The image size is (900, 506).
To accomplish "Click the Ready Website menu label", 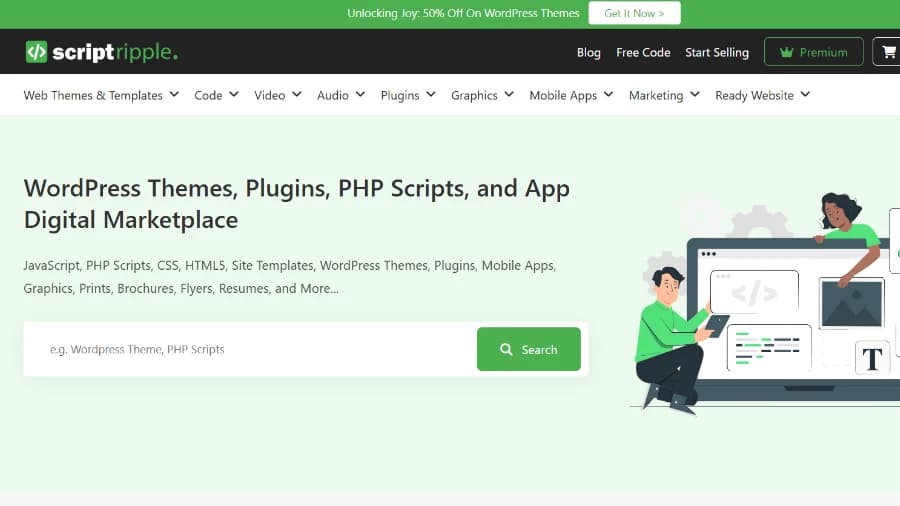I will (754, 95).
